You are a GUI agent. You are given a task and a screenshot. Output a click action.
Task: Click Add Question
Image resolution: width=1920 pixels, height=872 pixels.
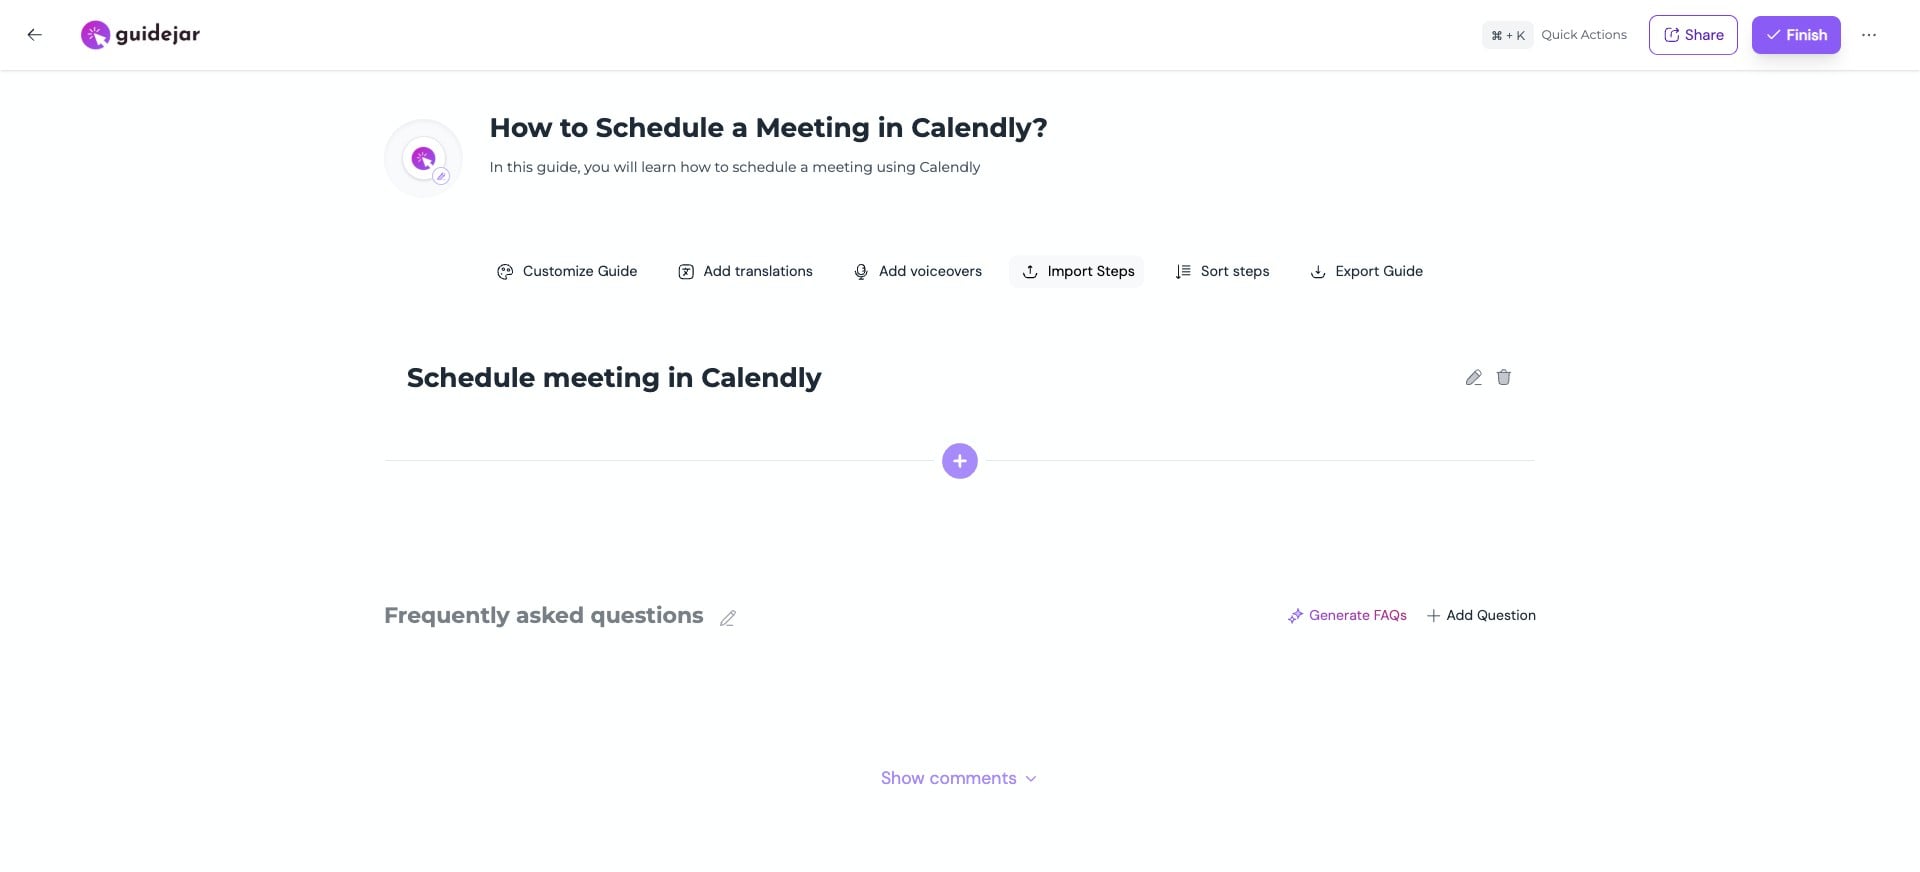point(1481,615)
